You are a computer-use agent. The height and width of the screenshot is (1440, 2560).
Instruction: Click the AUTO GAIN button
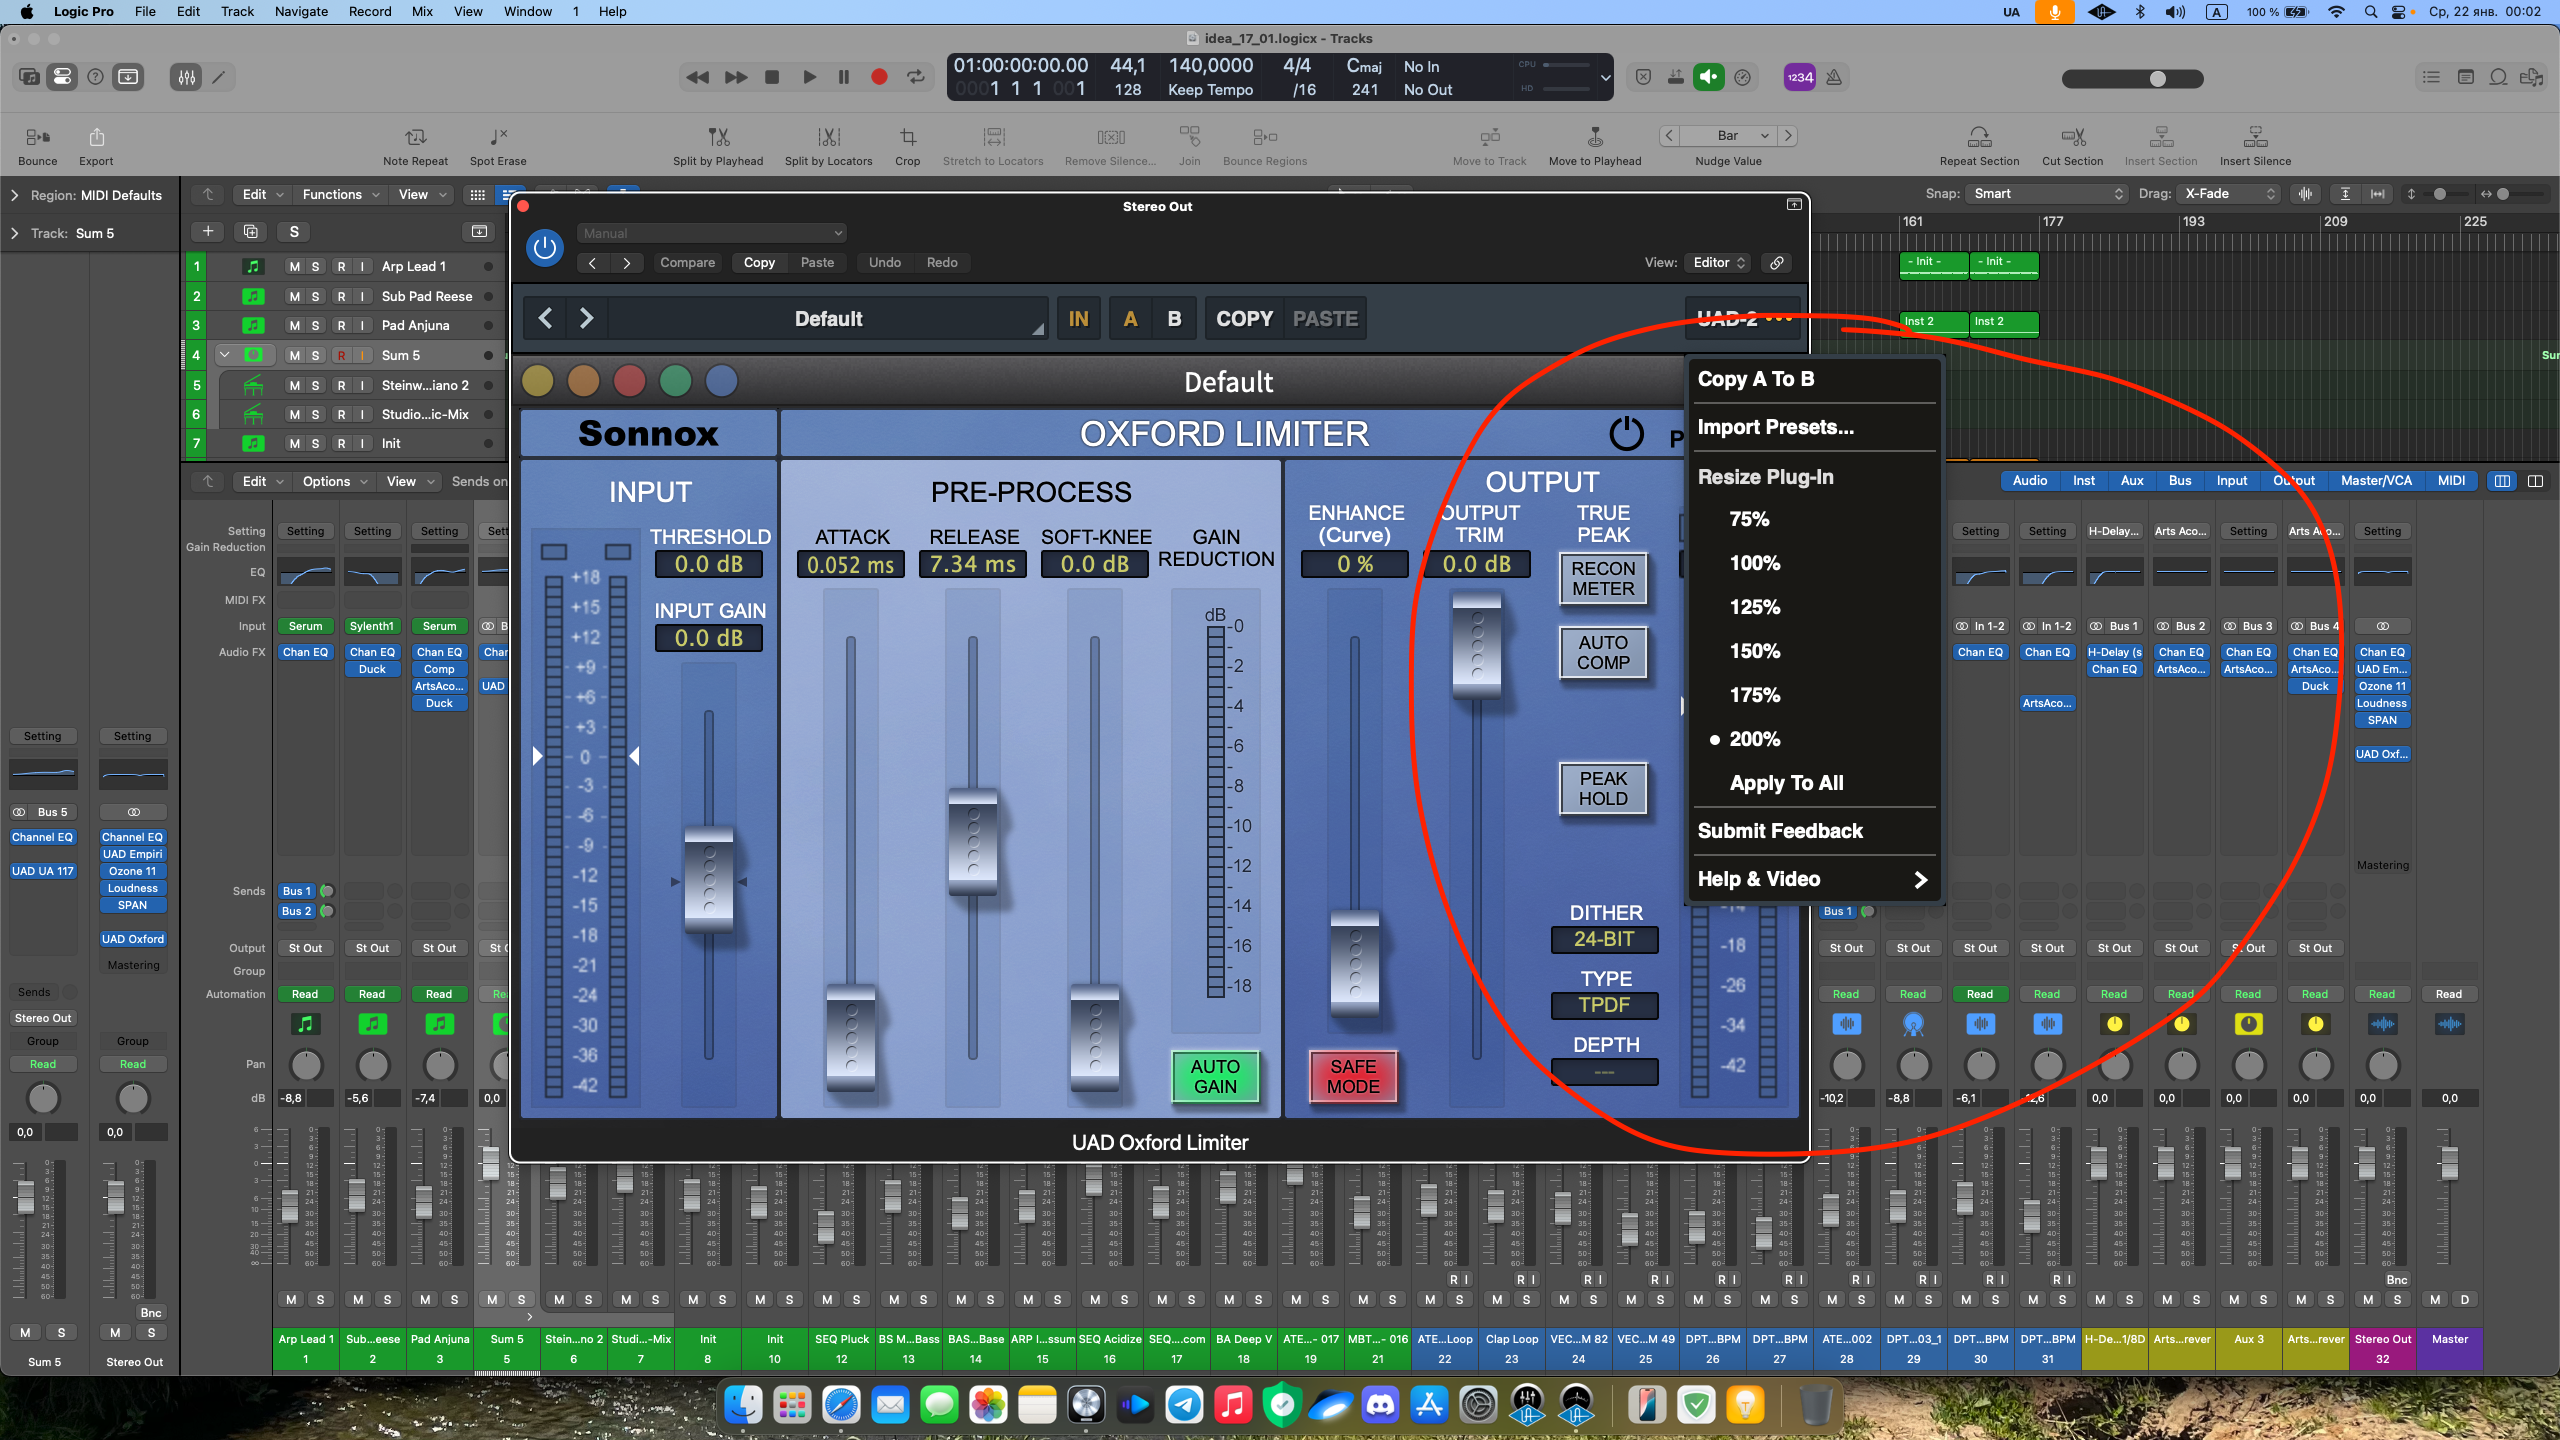[x=1215, y=1076]
